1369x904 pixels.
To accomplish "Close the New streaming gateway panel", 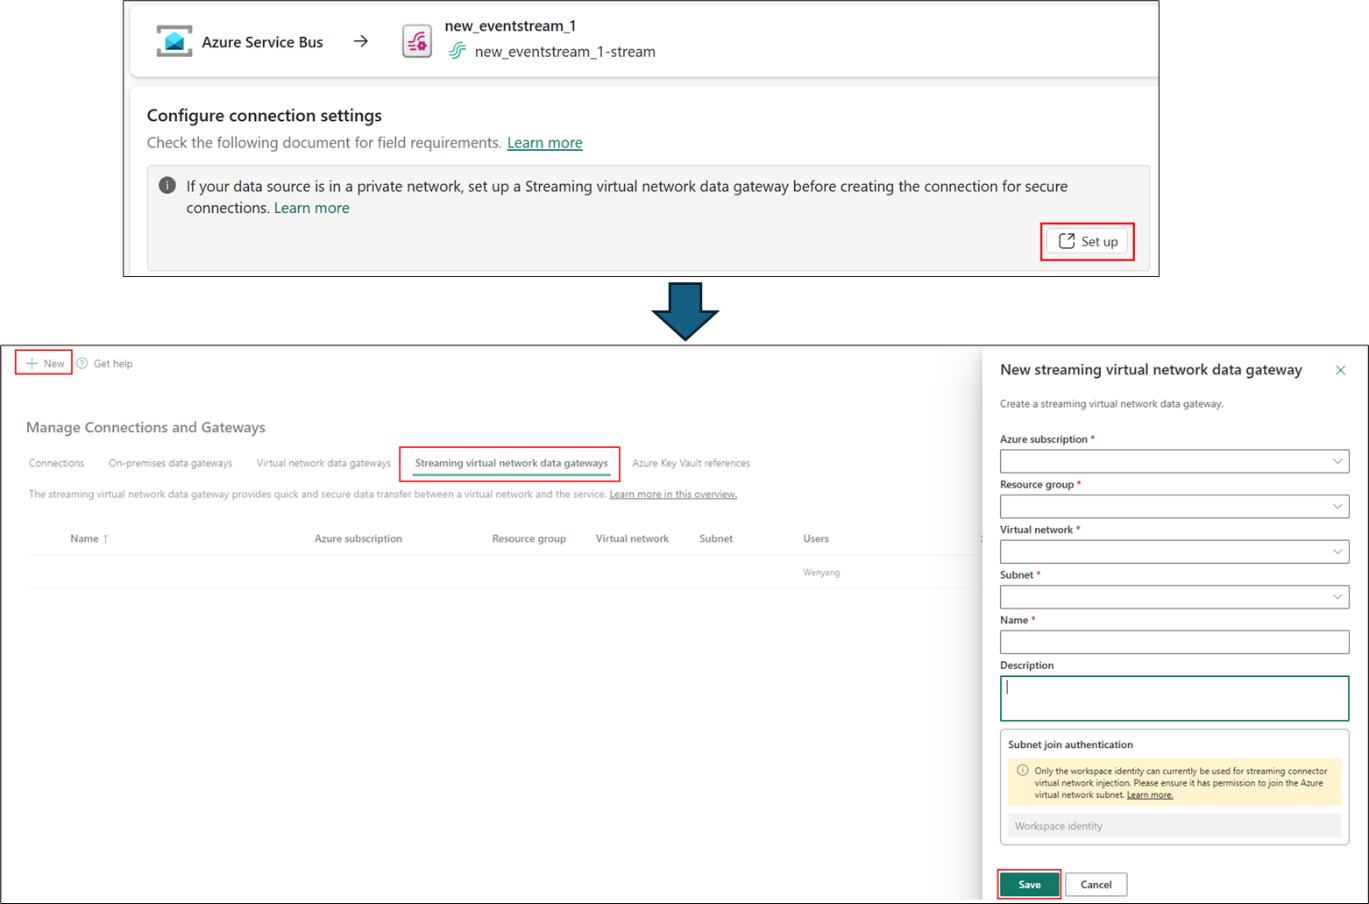I will 1341,369.
